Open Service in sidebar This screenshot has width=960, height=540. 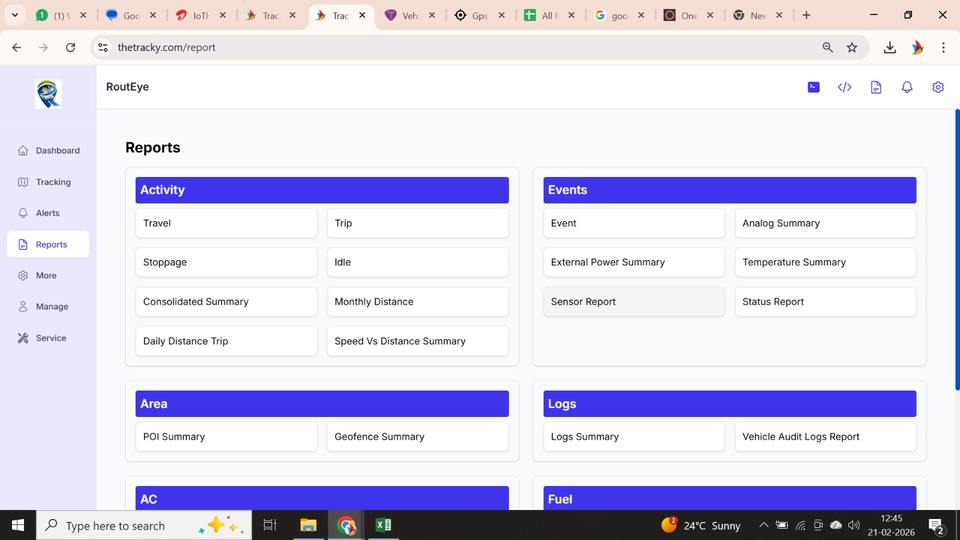48,338
